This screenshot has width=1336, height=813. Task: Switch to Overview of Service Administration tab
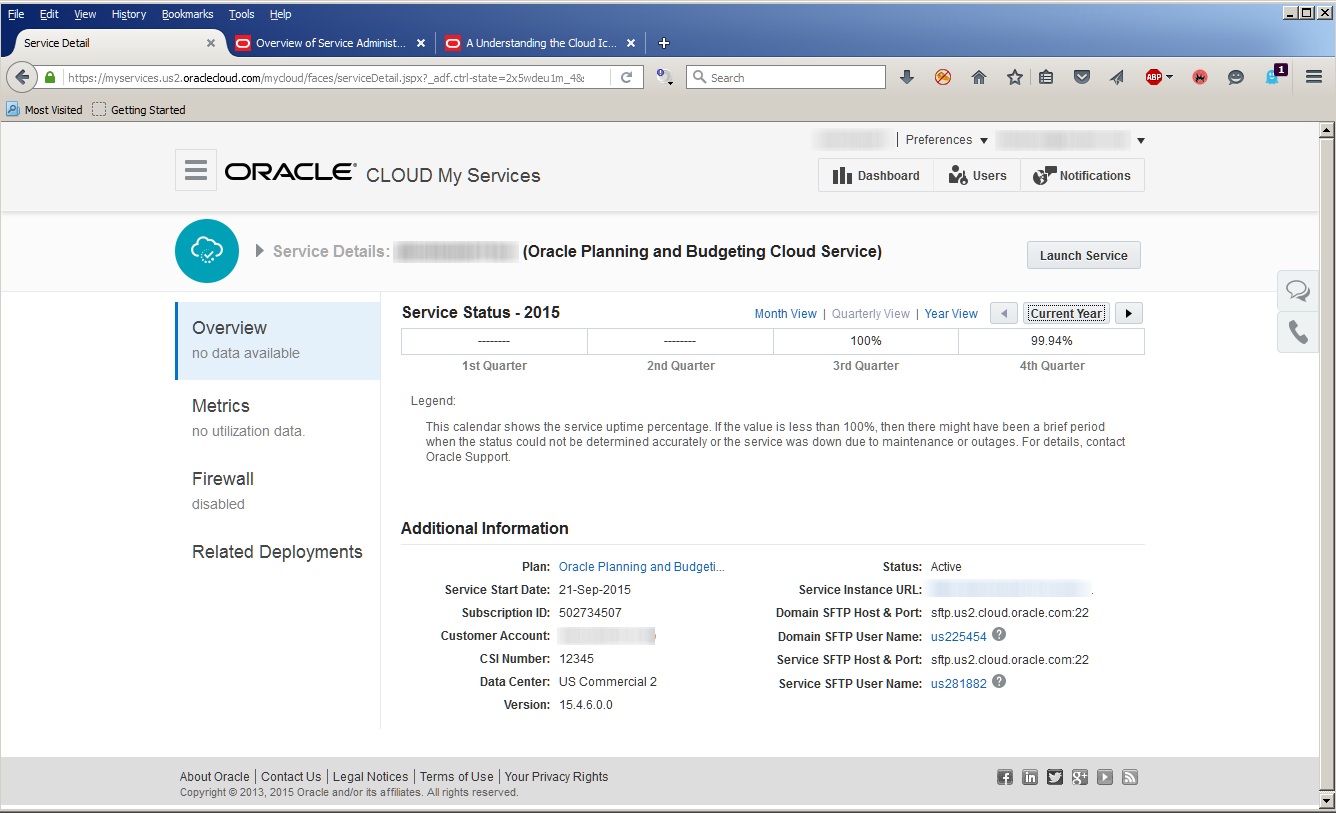tap(330, 43)
